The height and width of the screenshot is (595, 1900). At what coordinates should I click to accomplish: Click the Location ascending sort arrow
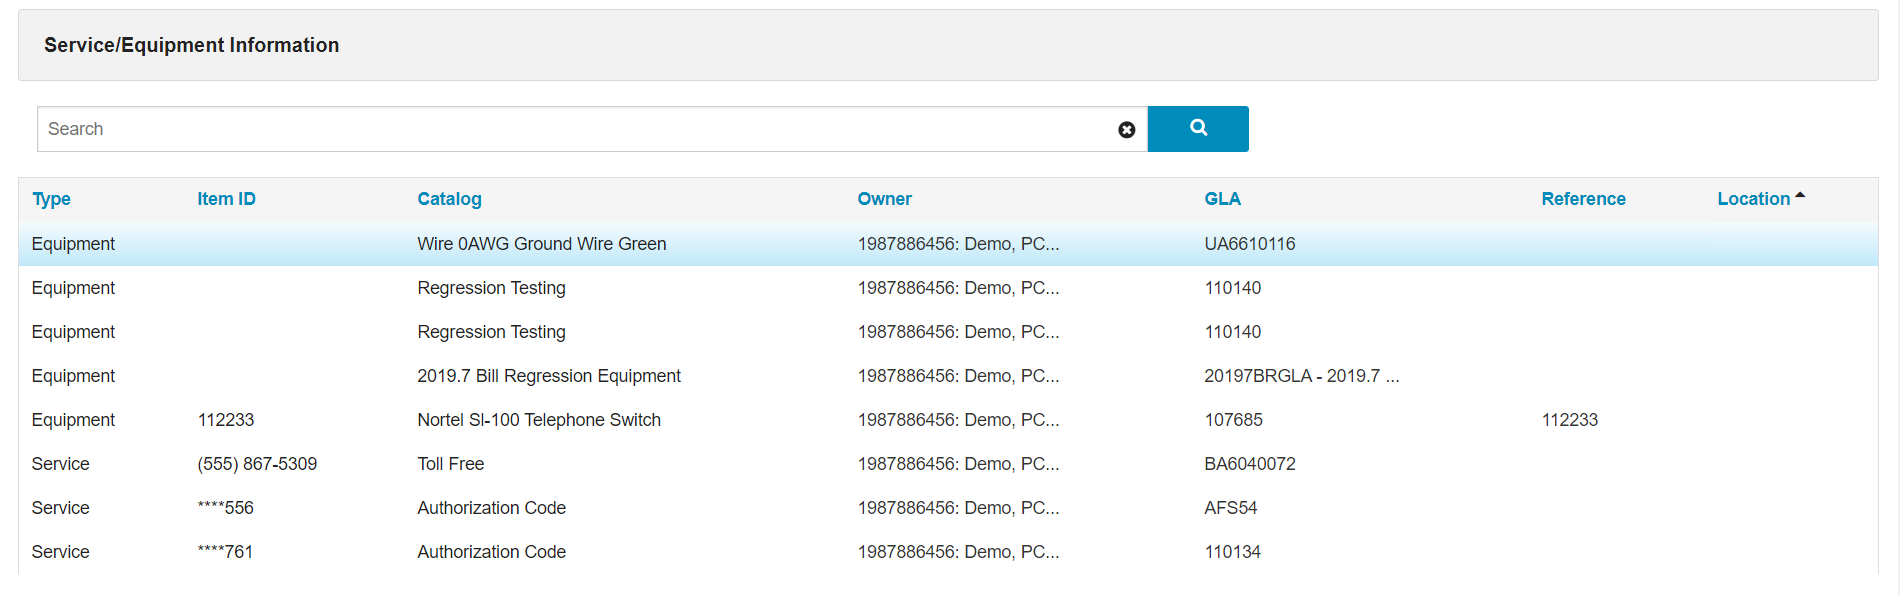tap(1800, 196)
